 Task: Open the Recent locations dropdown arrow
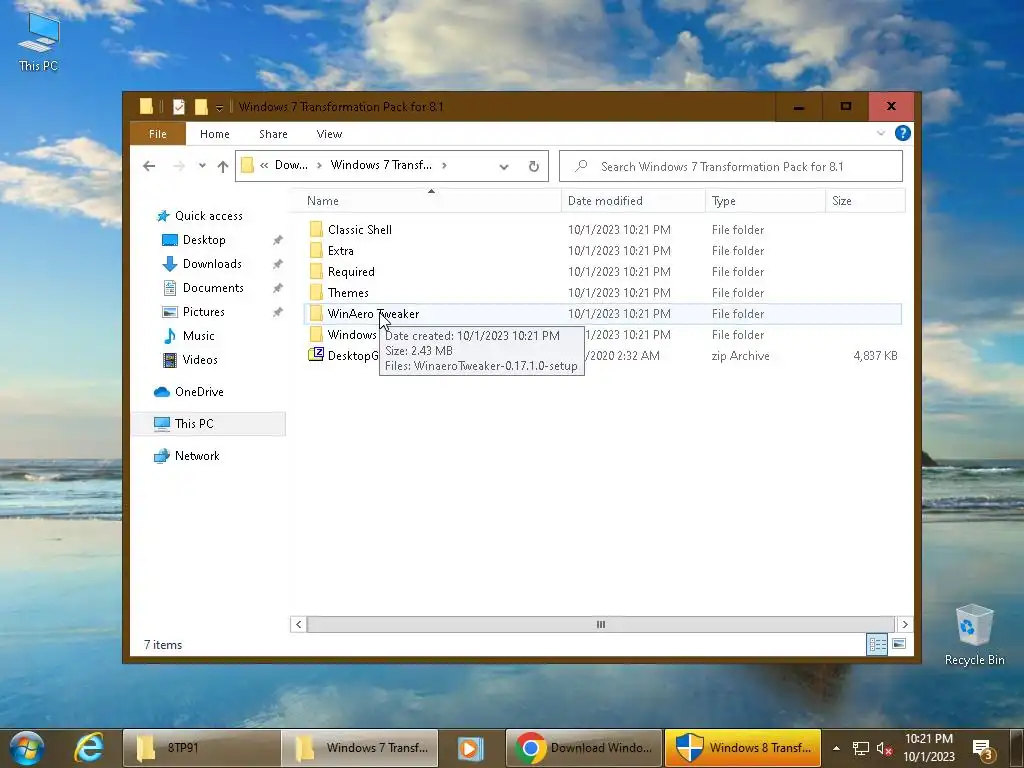202,166
